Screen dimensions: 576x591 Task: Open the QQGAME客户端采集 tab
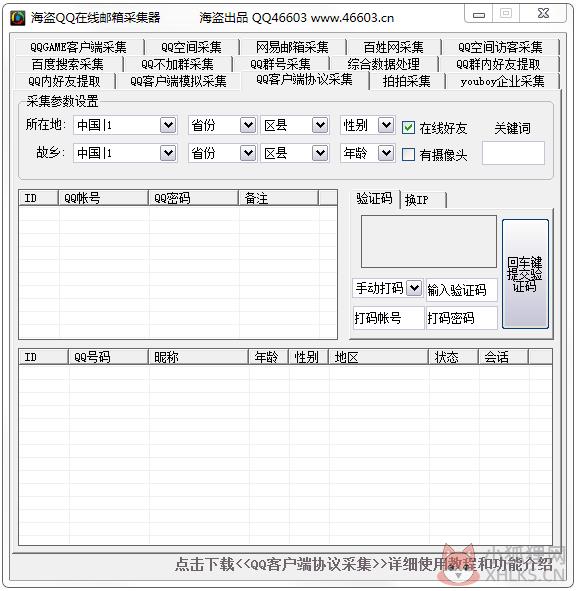click(78, 47)
